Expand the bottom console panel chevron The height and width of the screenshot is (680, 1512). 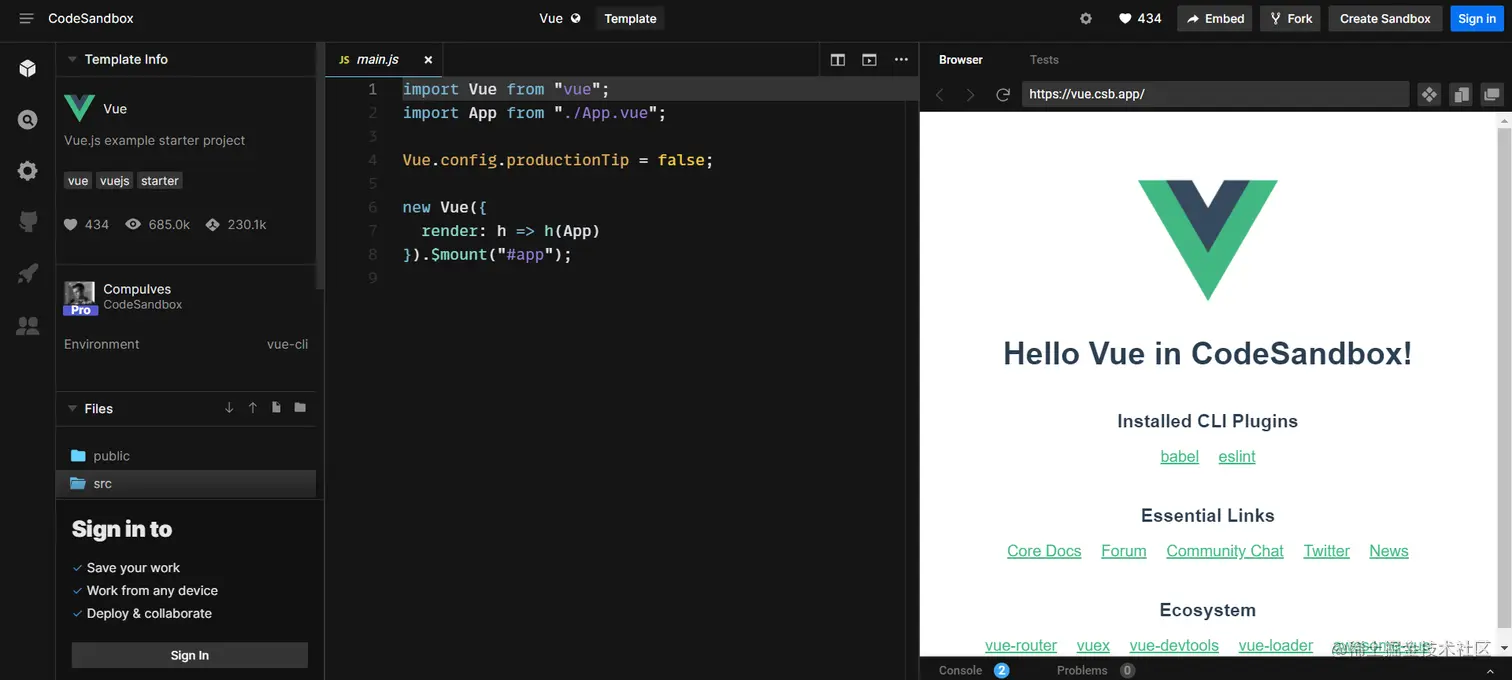(x=1490, y=670)
